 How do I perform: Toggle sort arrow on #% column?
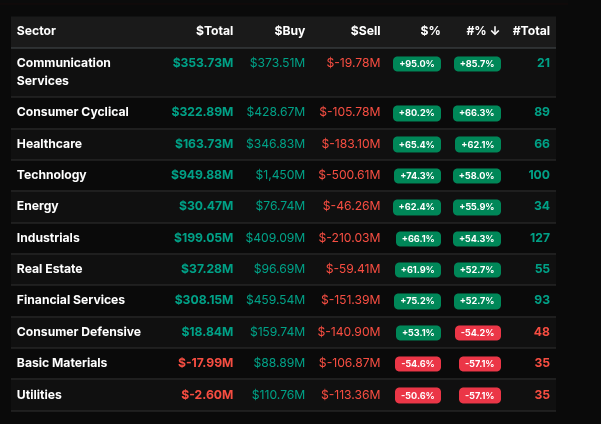point(495,31)
